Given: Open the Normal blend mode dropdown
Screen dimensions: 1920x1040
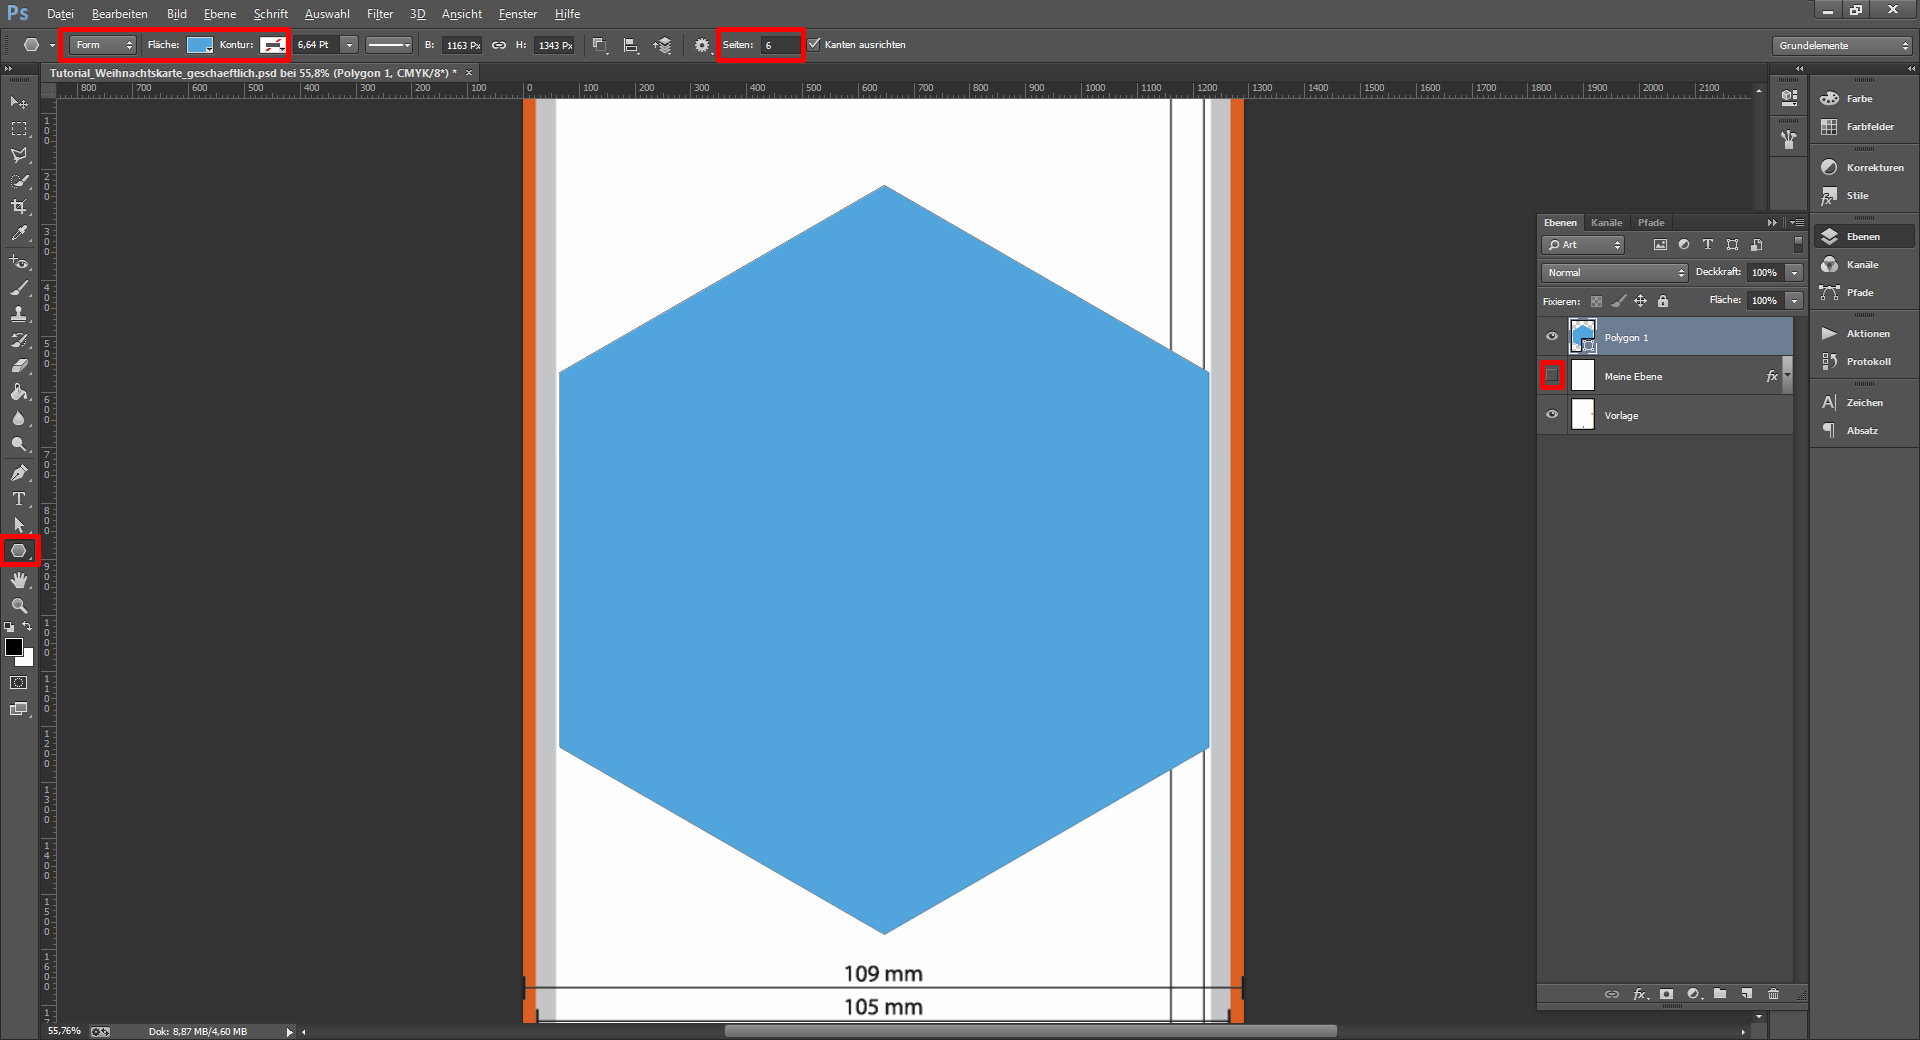Looking at the screenshot, I should point(1614,273).
